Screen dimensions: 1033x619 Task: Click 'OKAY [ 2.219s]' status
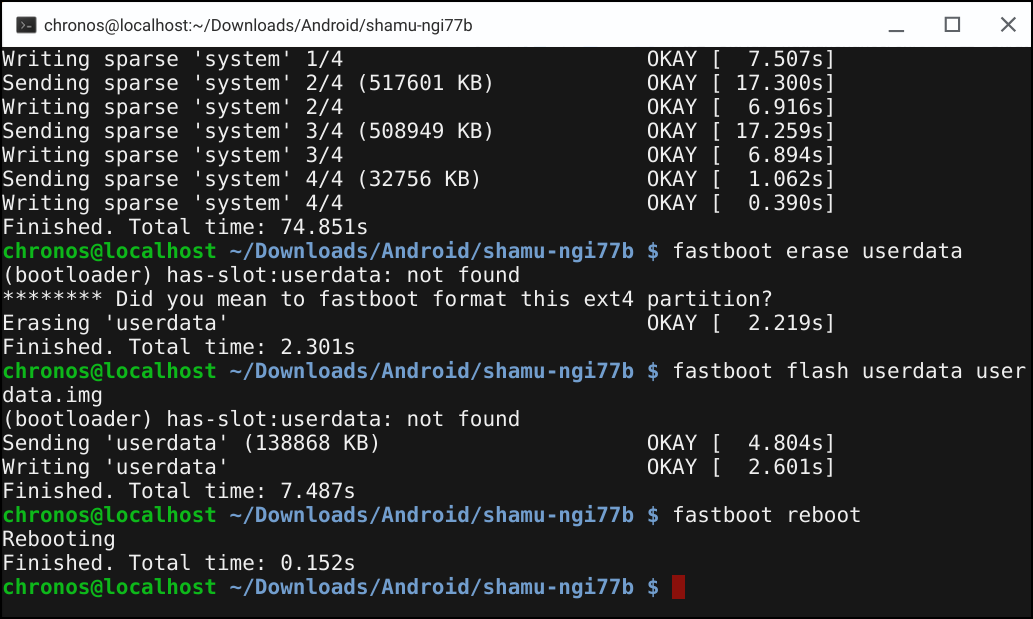(740, 323)
